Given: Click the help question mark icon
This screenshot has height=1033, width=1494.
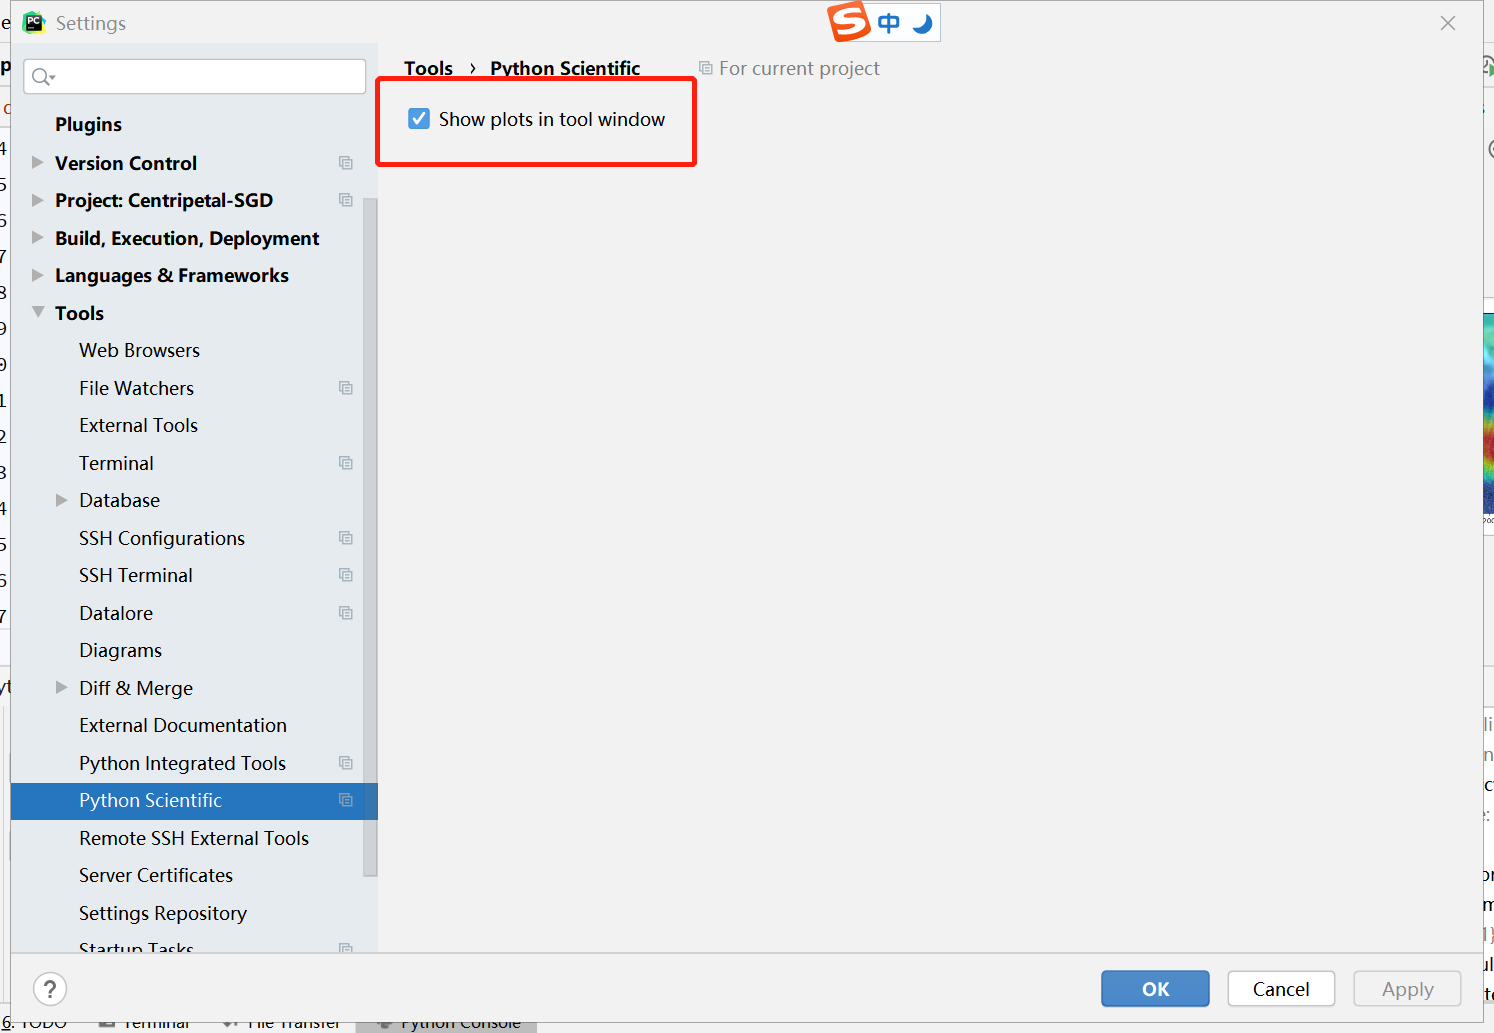Looking at the screenshot, I should pyautogui.click(x=50, y=988).
